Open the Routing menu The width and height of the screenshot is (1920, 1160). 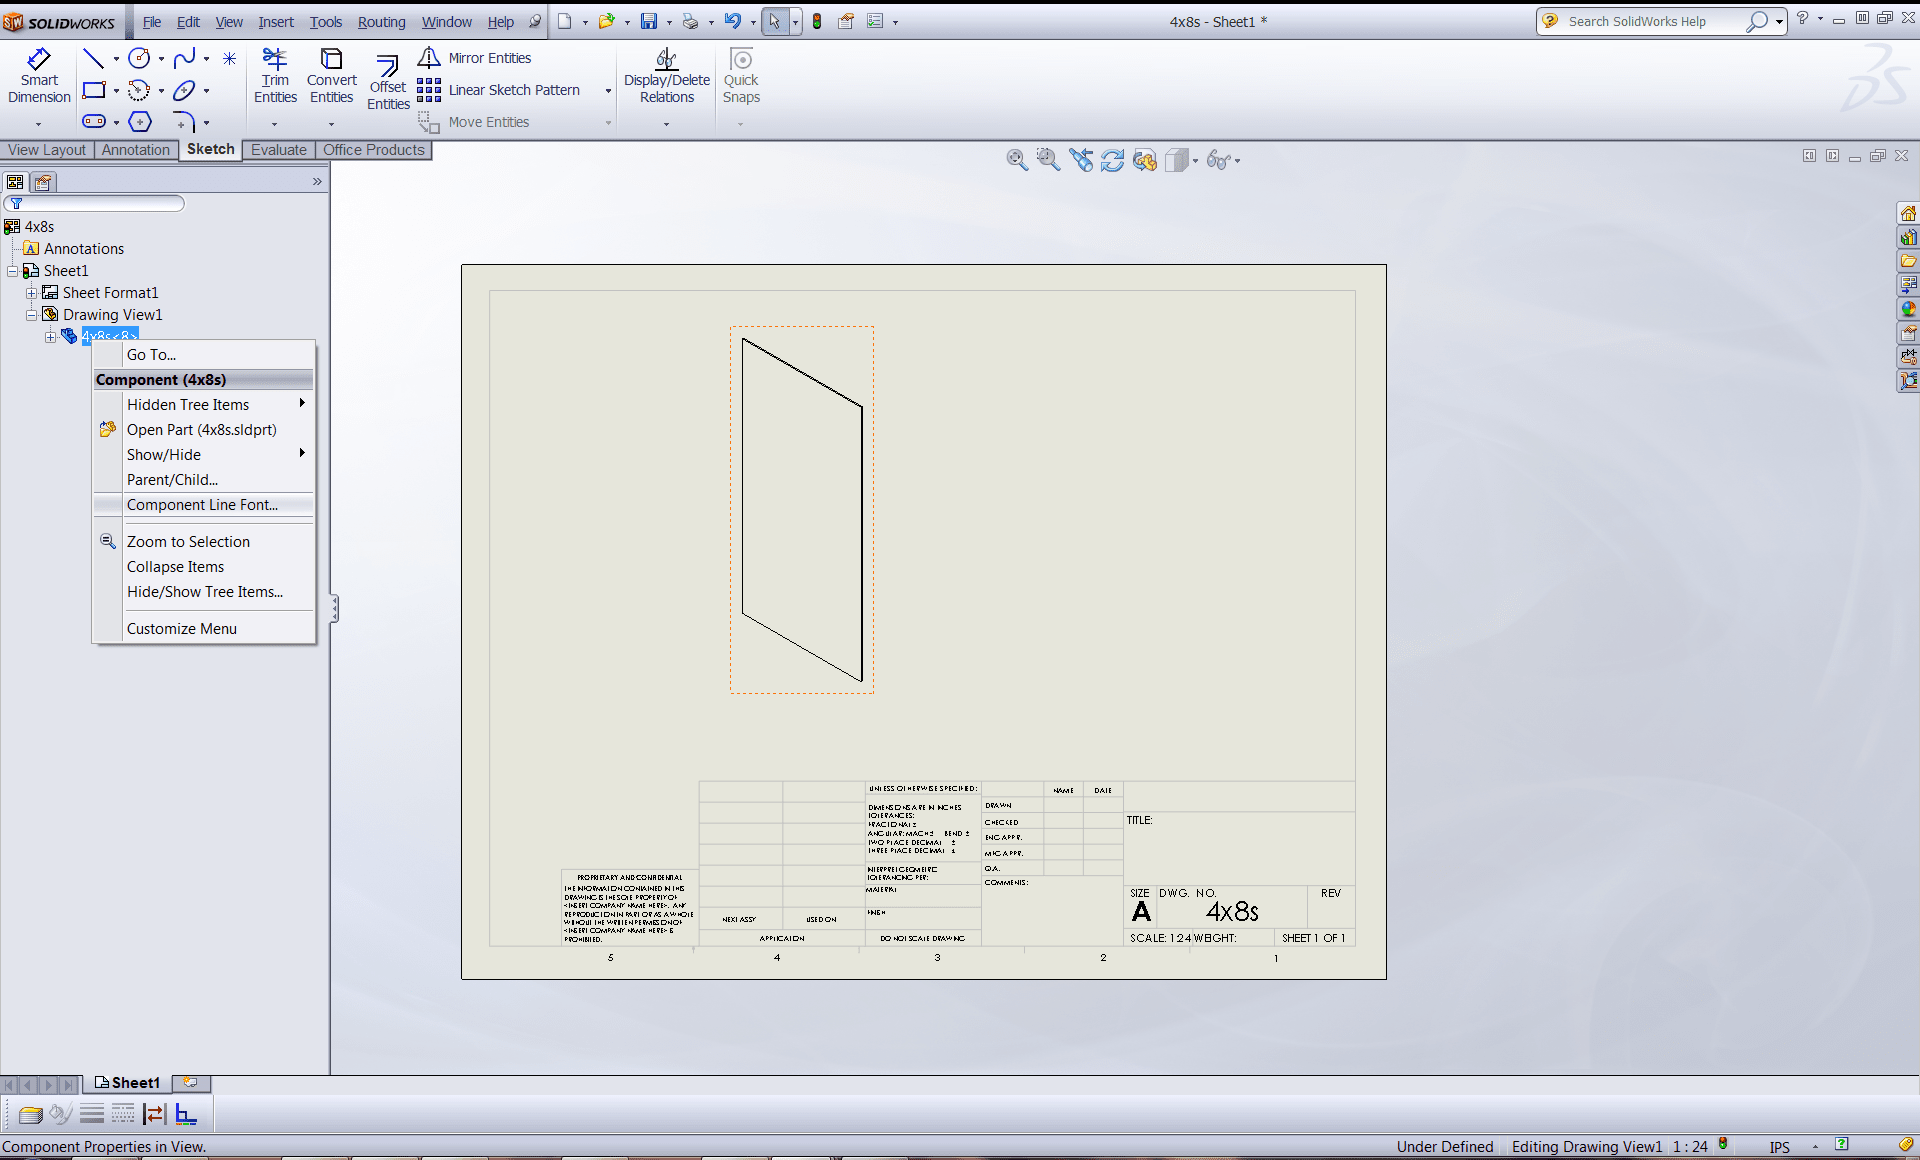pyautogui.click(x=382, y=22)
